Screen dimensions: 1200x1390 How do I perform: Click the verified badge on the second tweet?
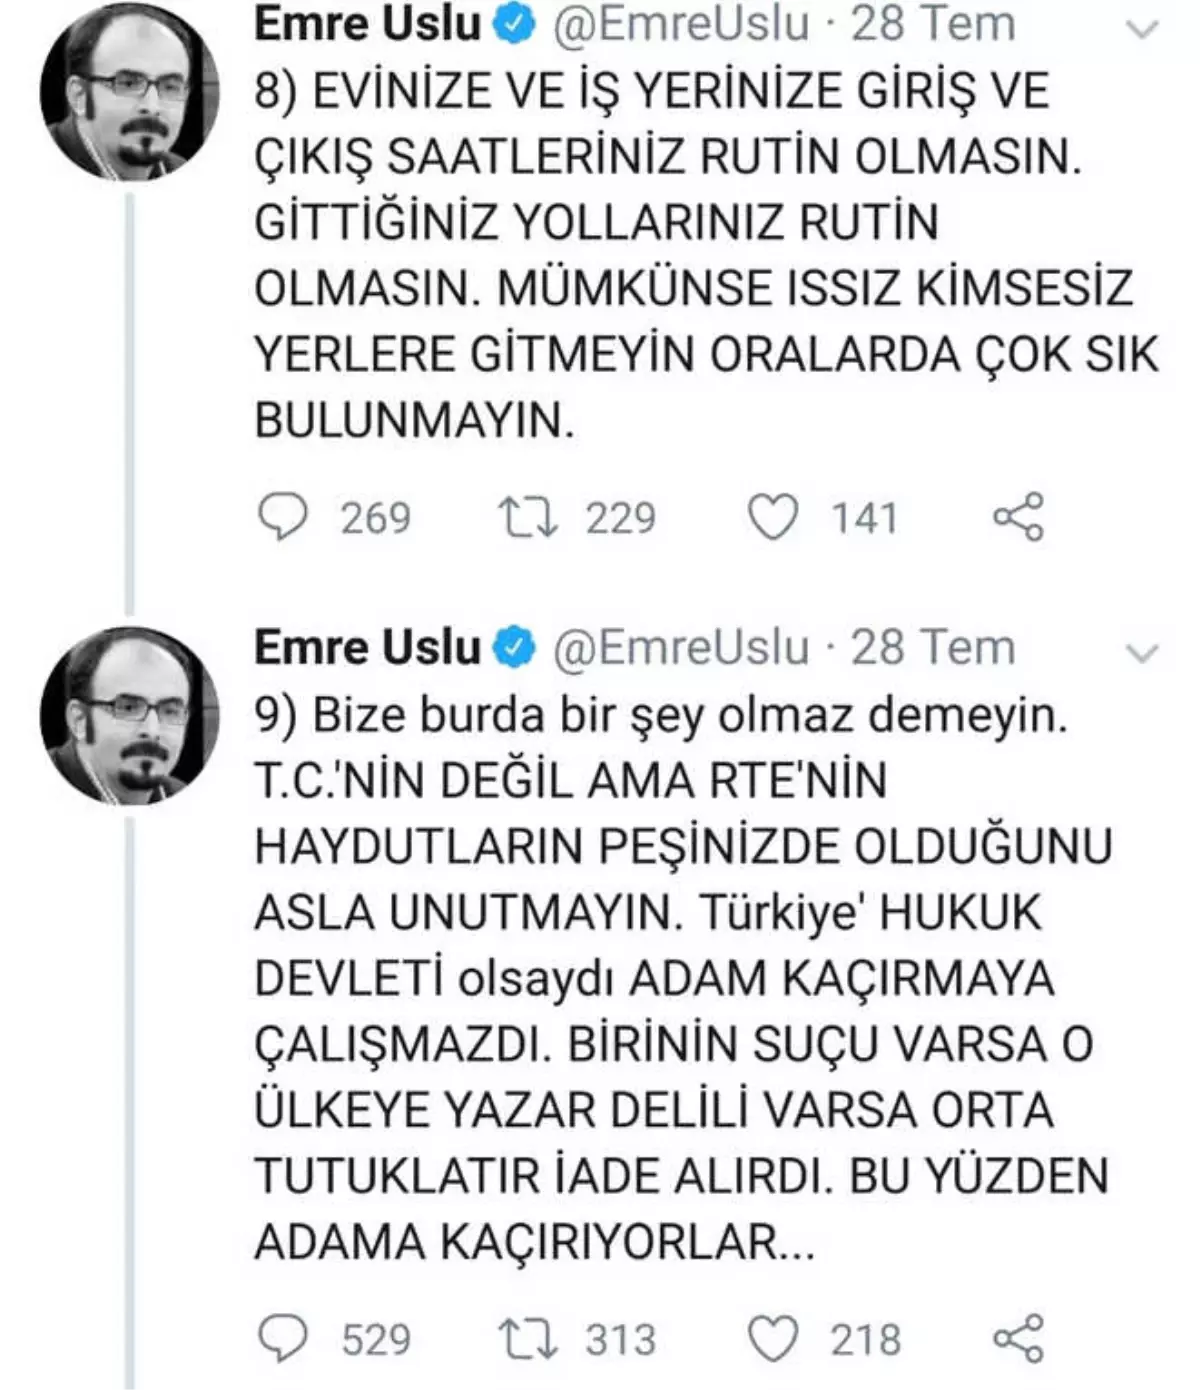coord(513,648)
